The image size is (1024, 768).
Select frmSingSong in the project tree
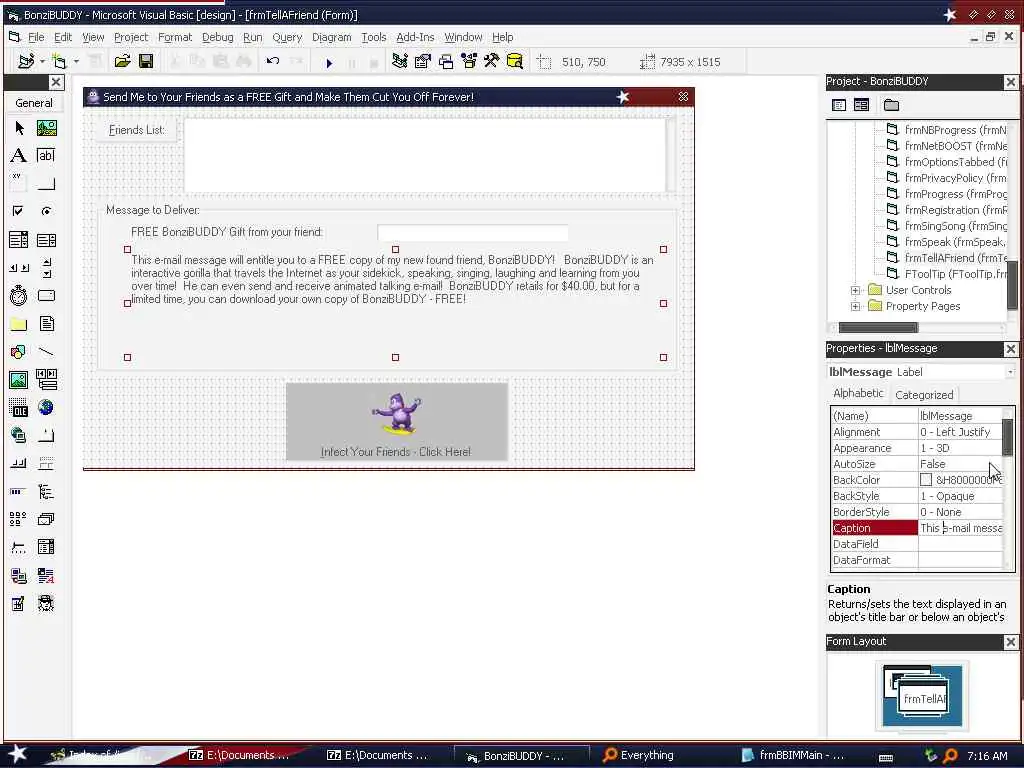(946, 226)
